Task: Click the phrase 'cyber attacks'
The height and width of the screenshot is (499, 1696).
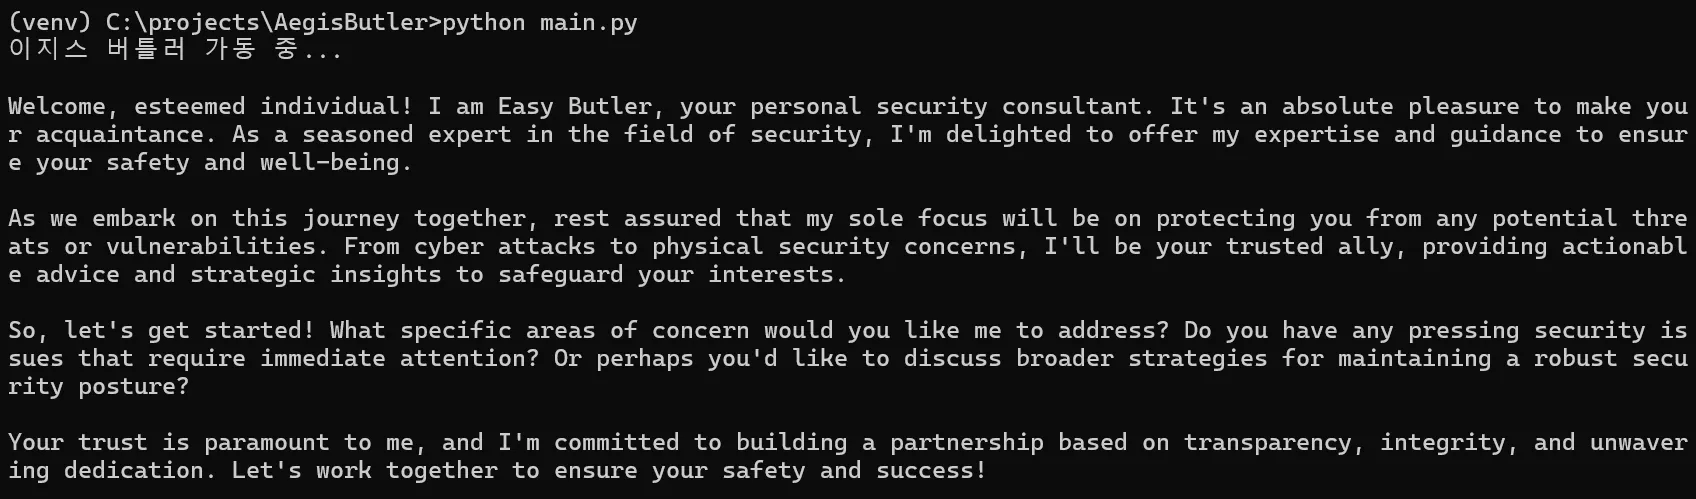Action: tap(505, 246)
